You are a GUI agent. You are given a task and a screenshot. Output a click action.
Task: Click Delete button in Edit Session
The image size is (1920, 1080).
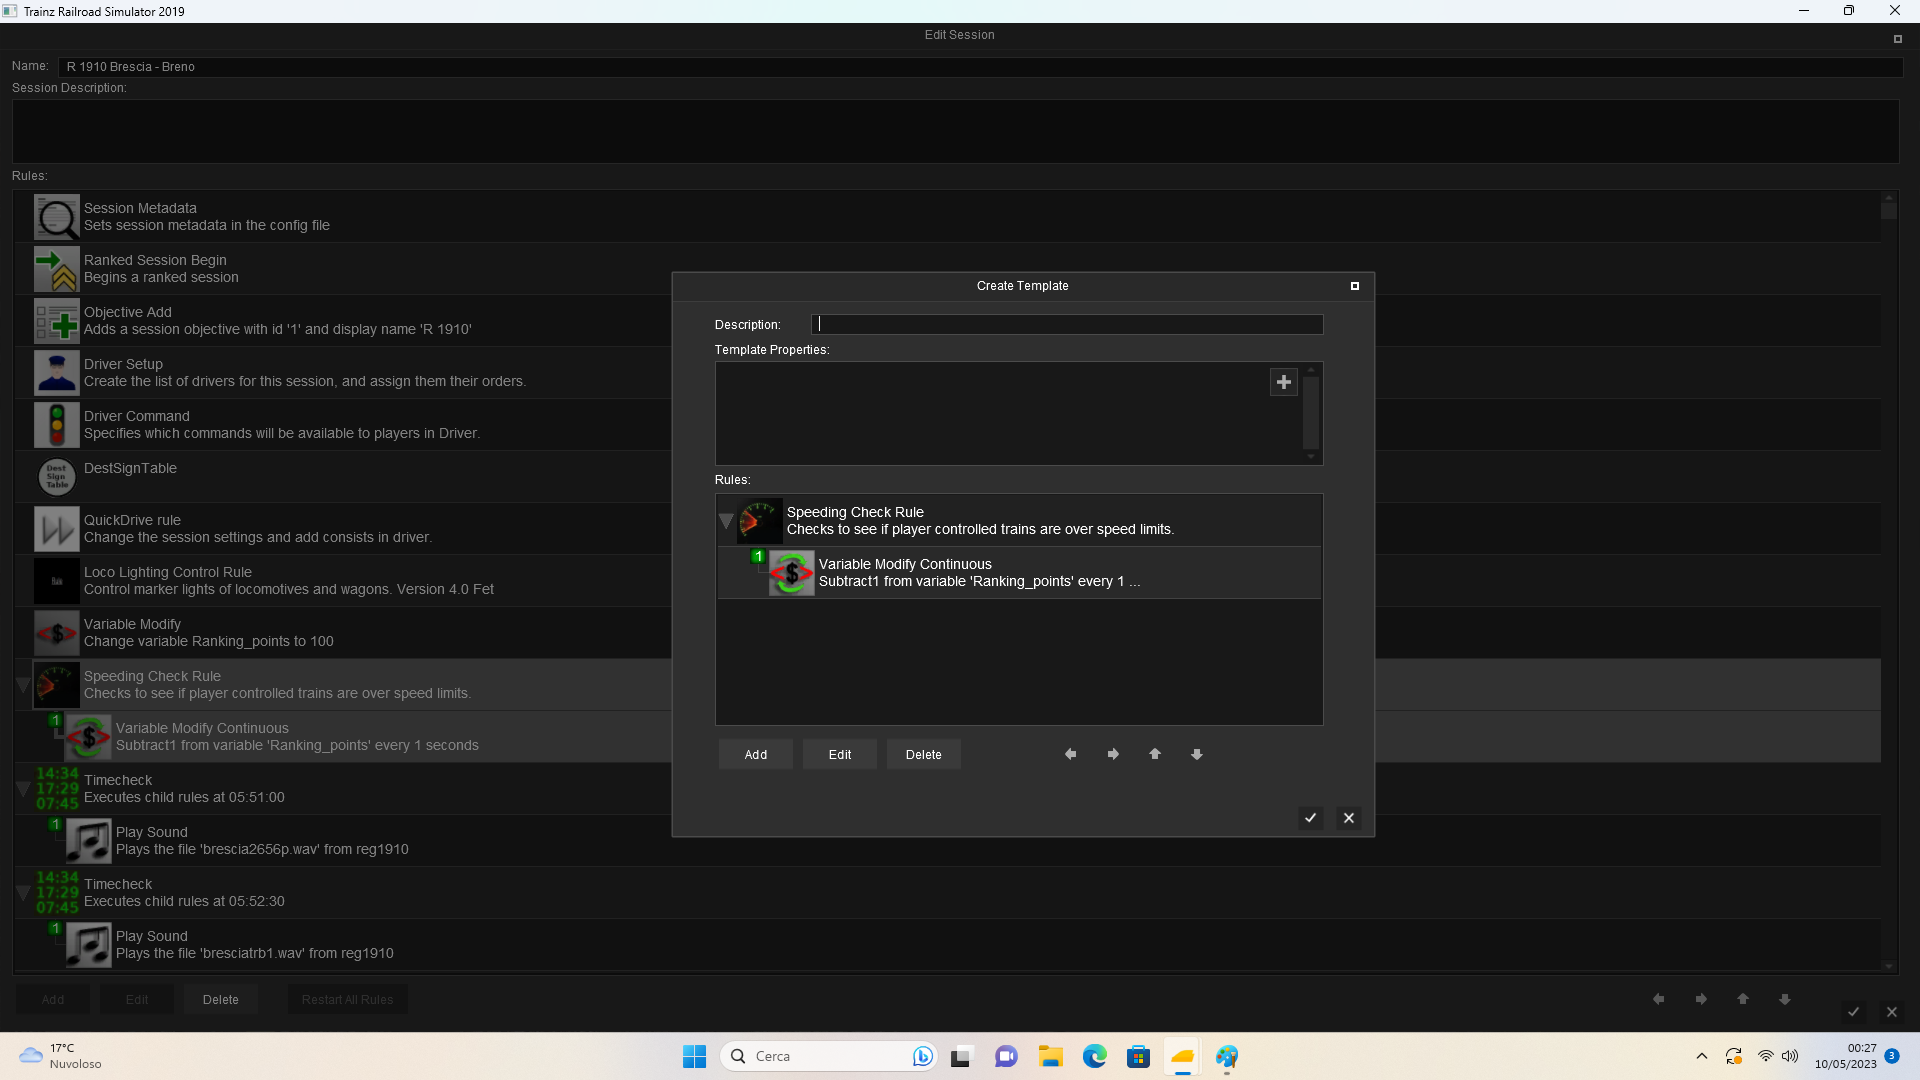tap(221, 999)
